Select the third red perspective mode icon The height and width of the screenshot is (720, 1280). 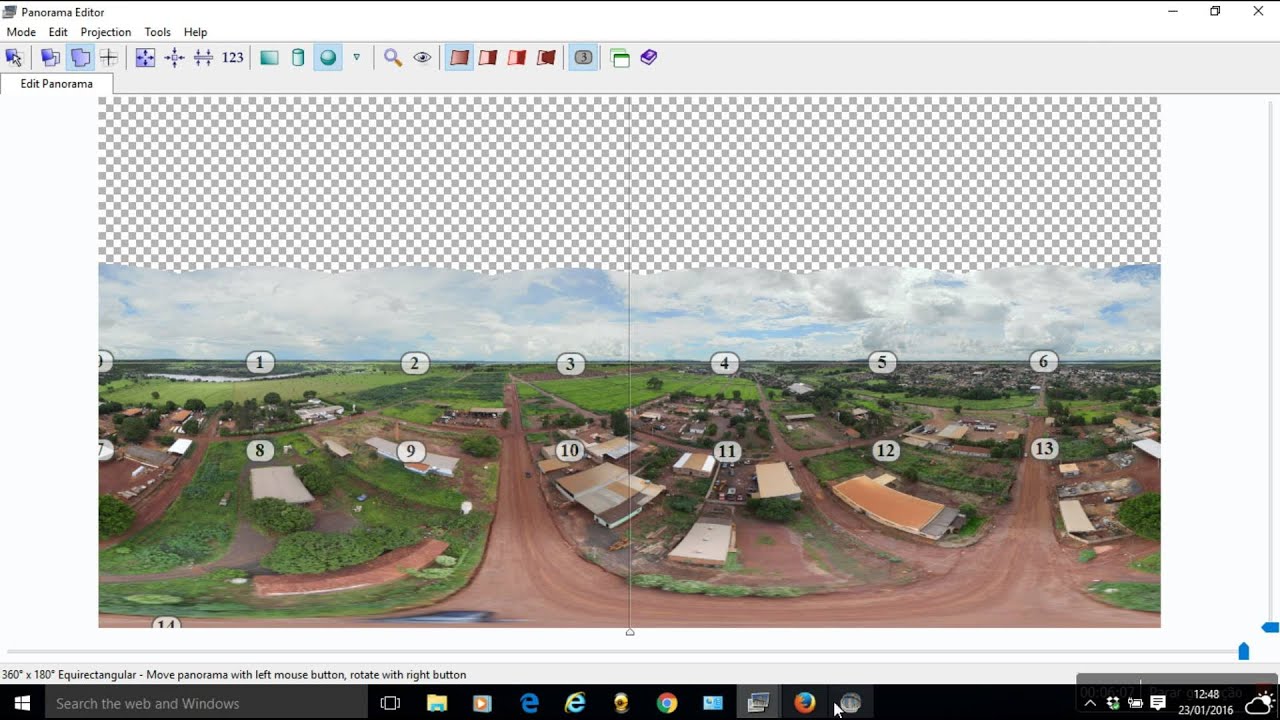517,58
